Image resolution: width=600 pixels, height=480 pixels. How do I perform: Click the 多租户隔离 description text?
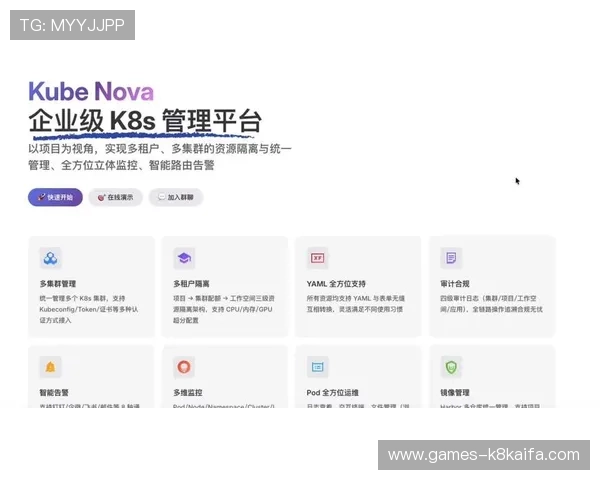pyautogui.click(x=224, y=309)
